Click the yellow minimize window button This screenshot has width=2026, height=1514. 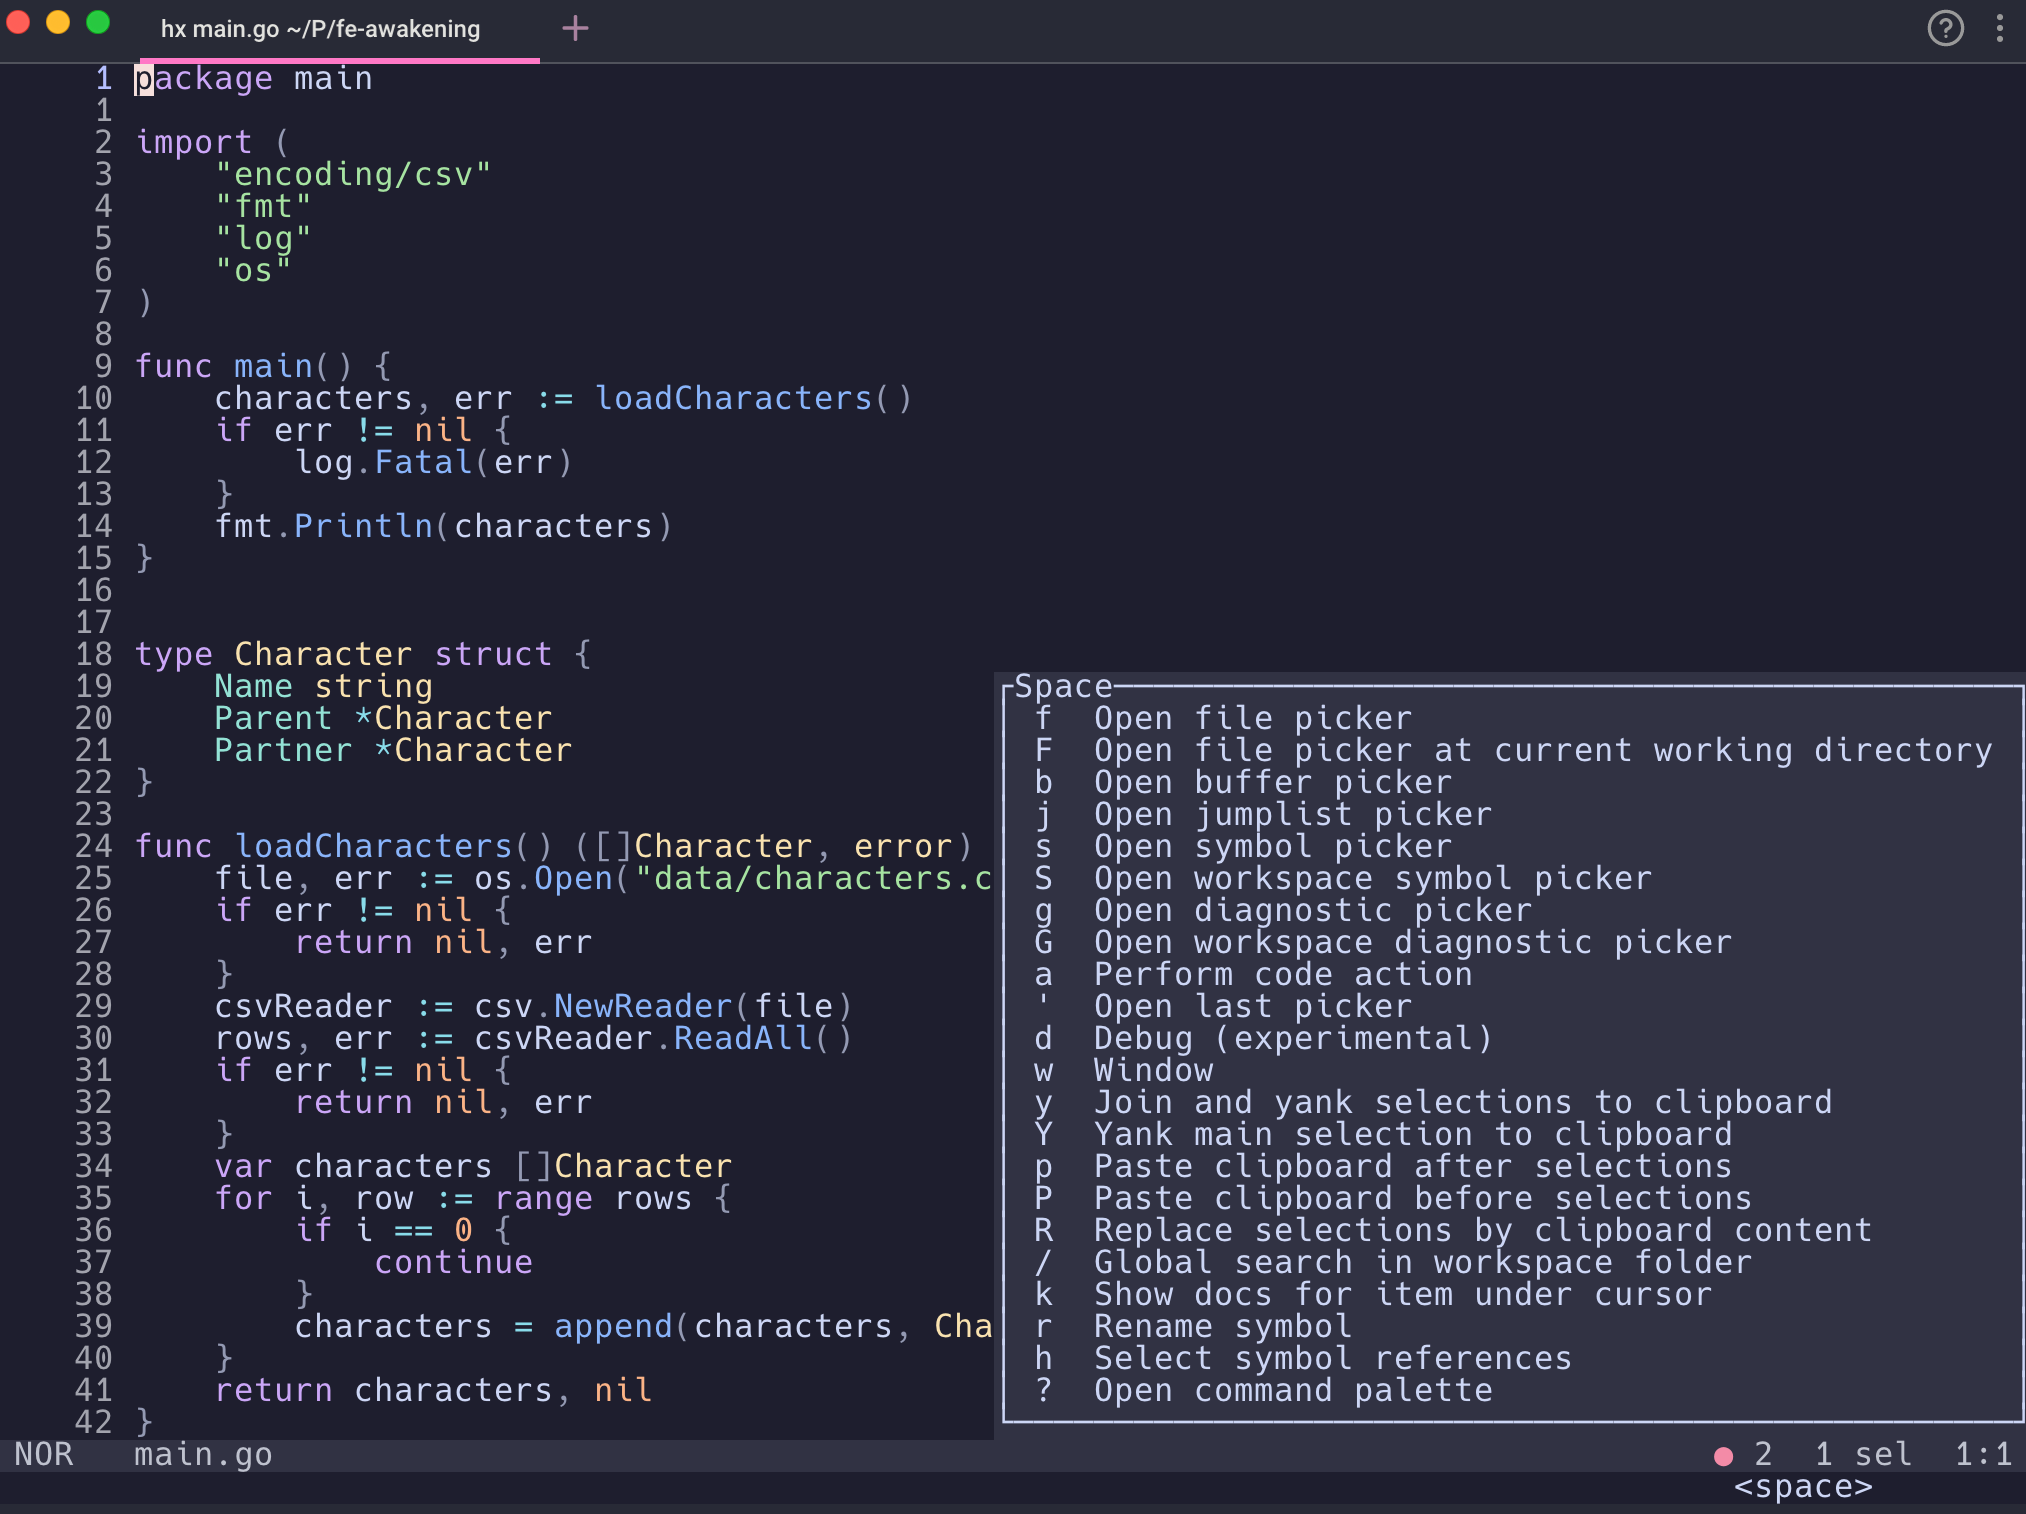(58, 22)
